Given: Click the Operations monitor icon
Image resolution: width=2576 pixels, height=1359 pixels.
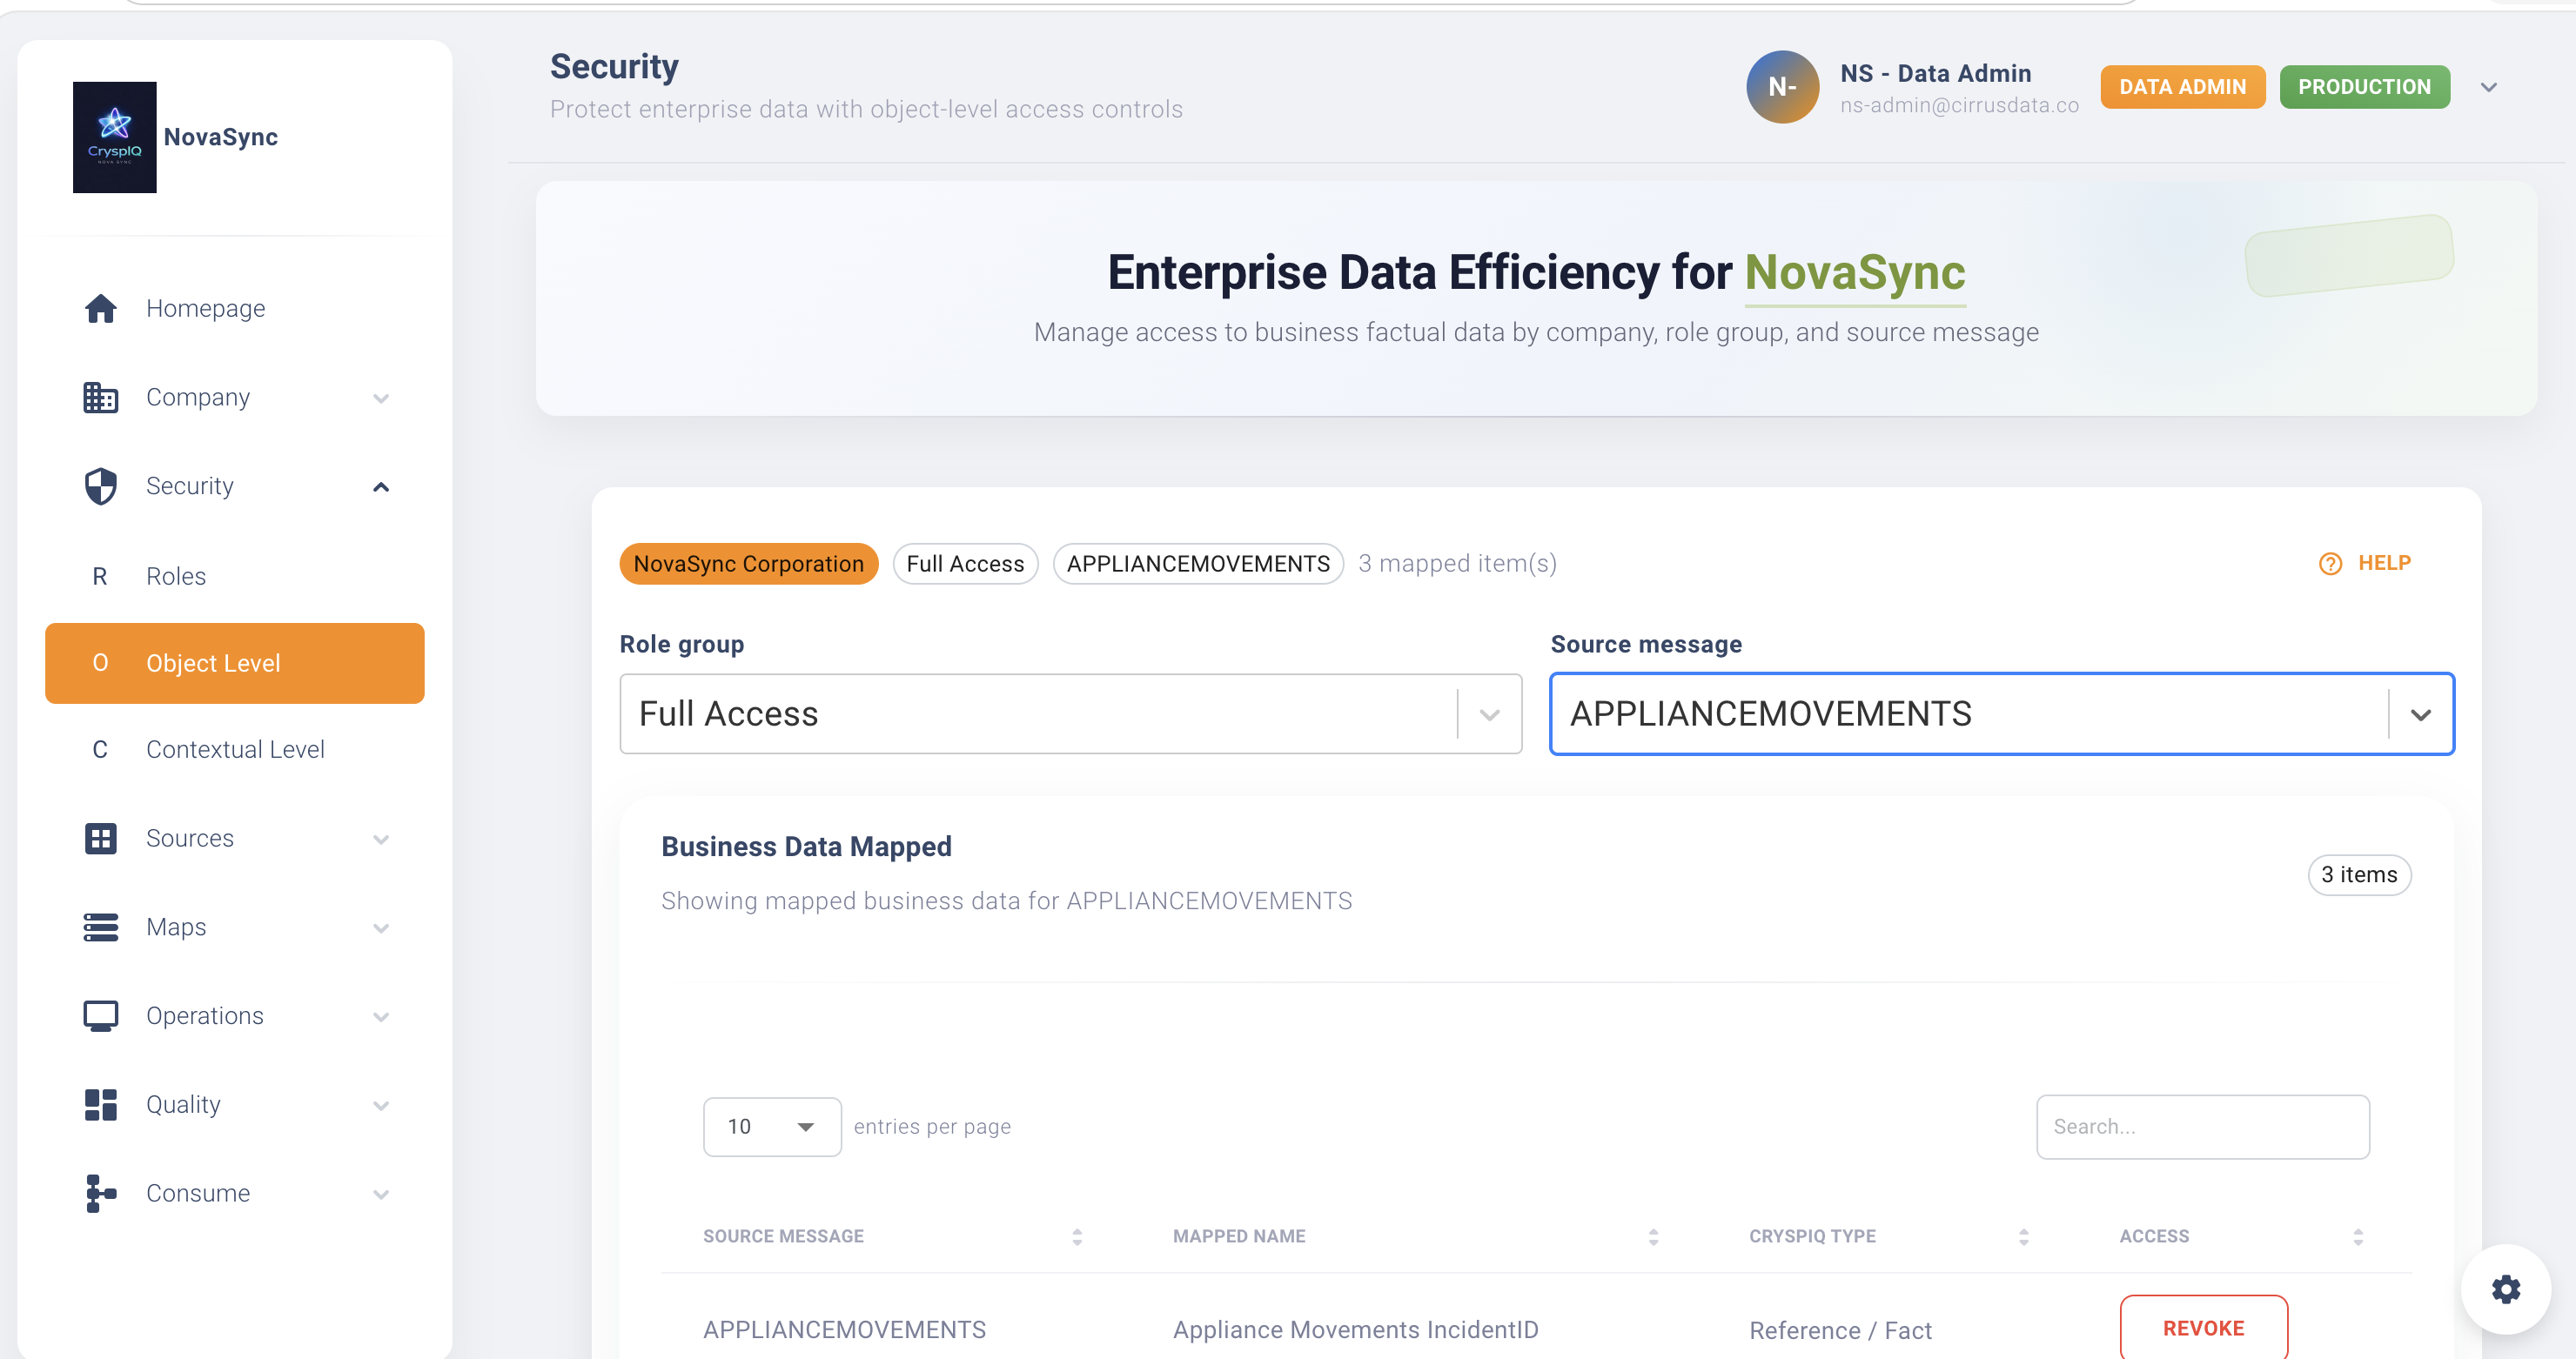Looking at the screenshot, I should (100, 1016).
